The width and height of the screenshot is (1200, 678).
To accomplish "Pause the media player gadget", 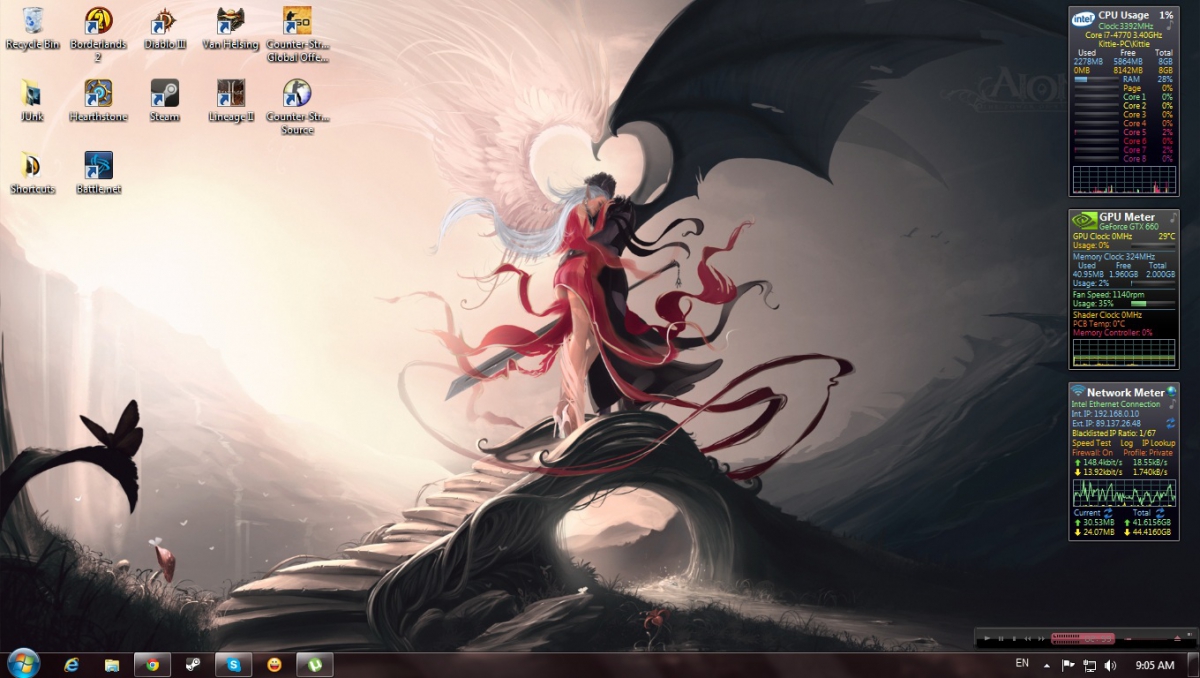I will 1001,638.
